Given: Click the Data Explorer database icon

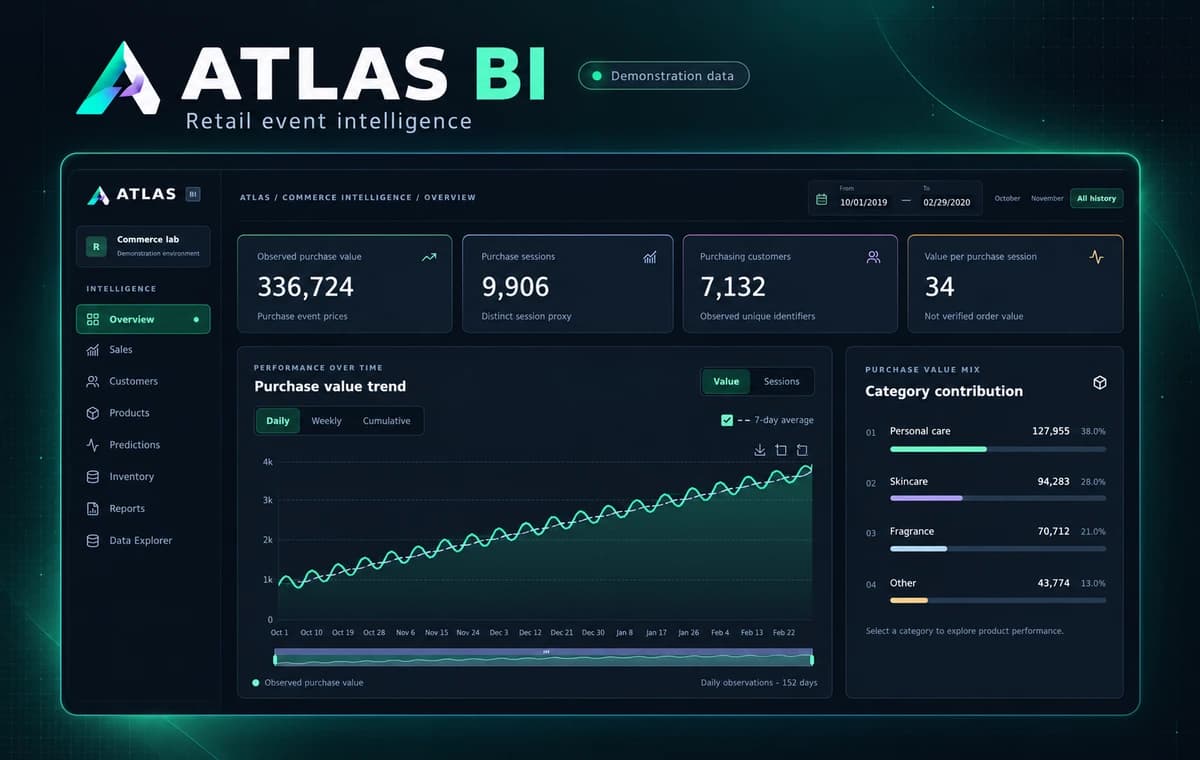Looking at the screenshot, I should (x=93, y=541).
